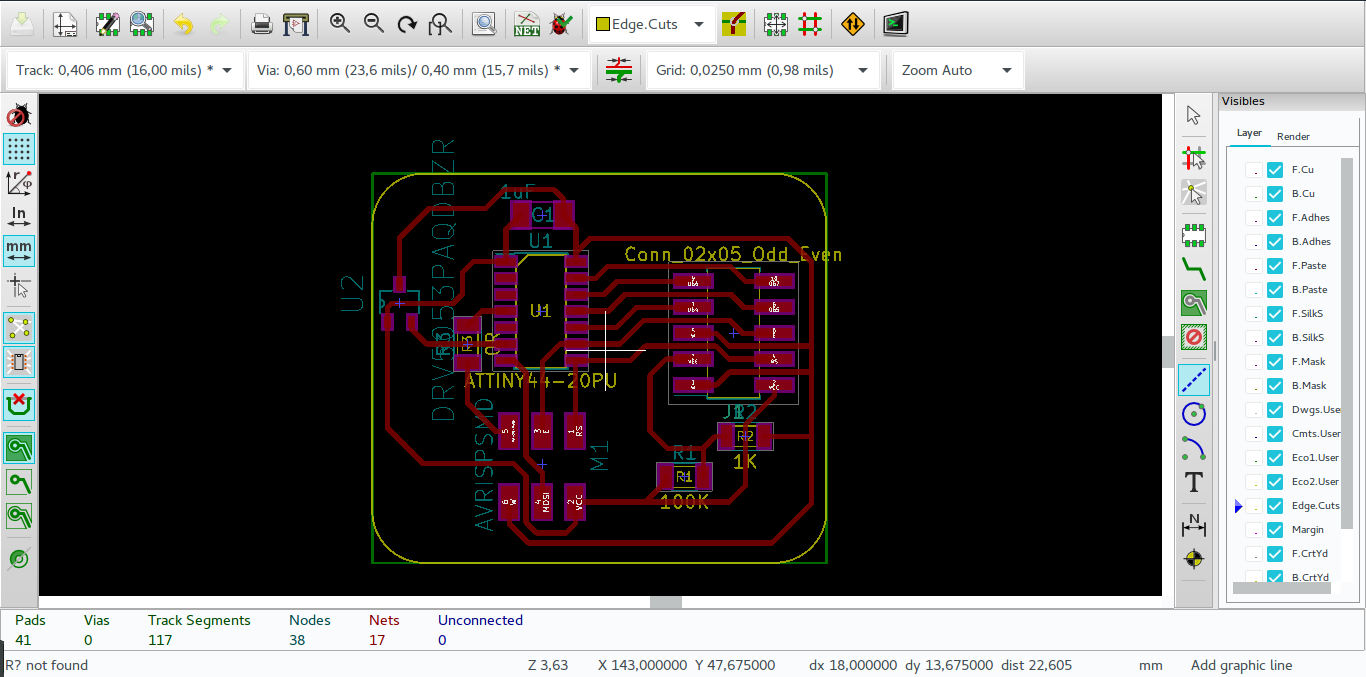Disable visibility of the F.Cu layer
The image size is (1366, 677).
(1274, 169)
